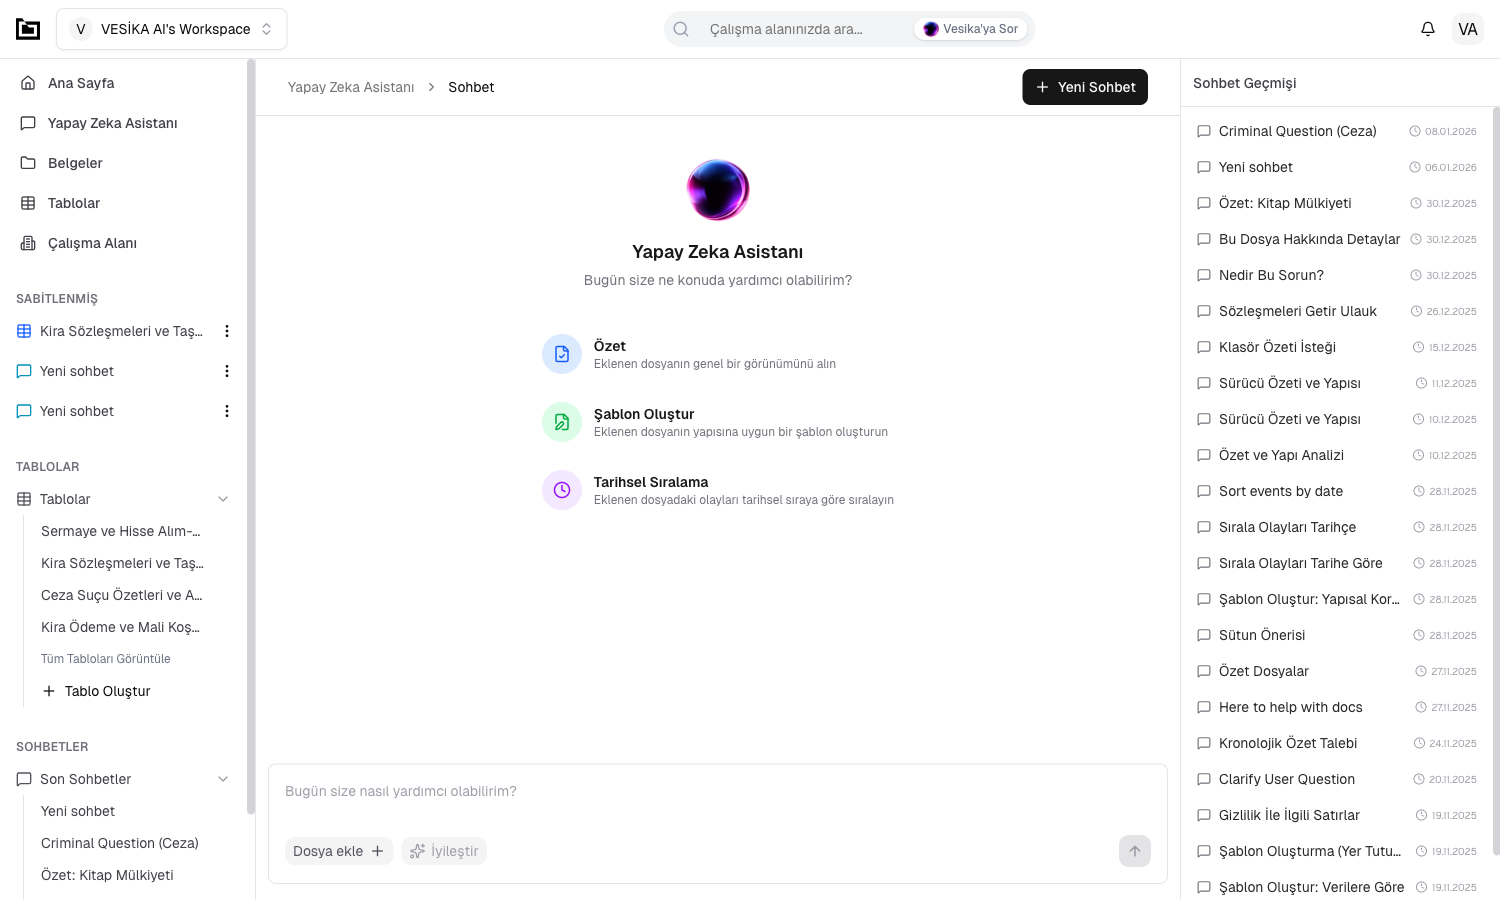Screen dimensions: 1500x900
Task: Click the Tarihsel Sıralama clock icon
Action: coord(562,490)
